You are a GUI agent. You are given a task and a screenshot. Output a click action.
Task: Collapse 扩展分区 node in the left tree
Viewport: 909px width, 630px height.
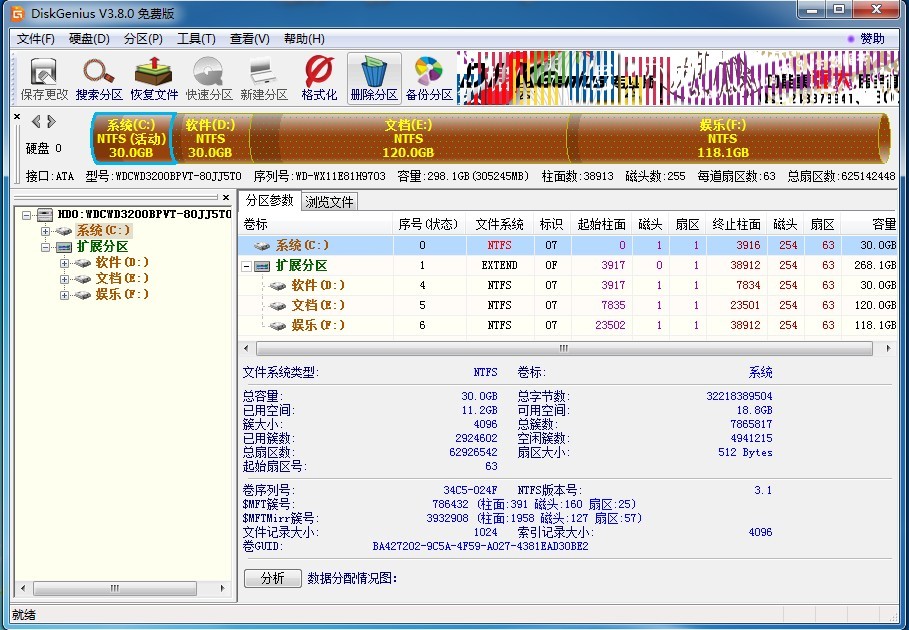(45, 247)
